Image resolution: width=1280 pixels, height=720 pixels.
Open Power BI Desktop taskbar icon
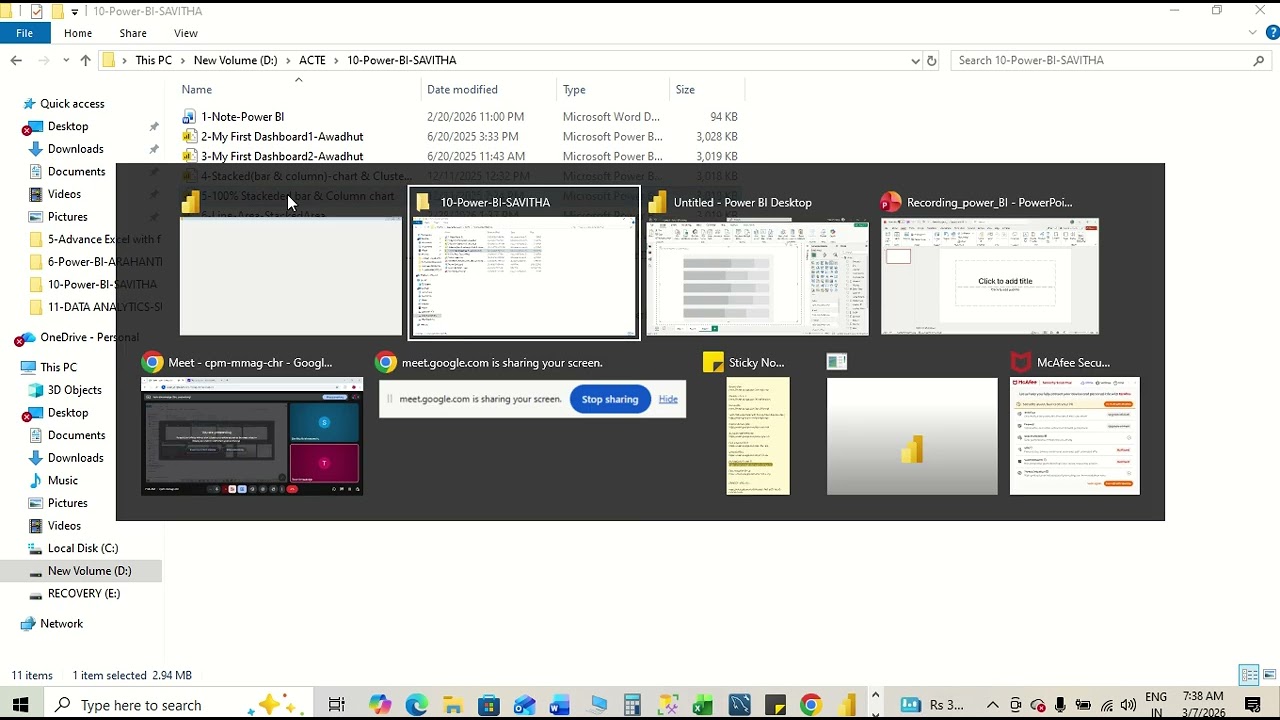[x=847, y=705]
